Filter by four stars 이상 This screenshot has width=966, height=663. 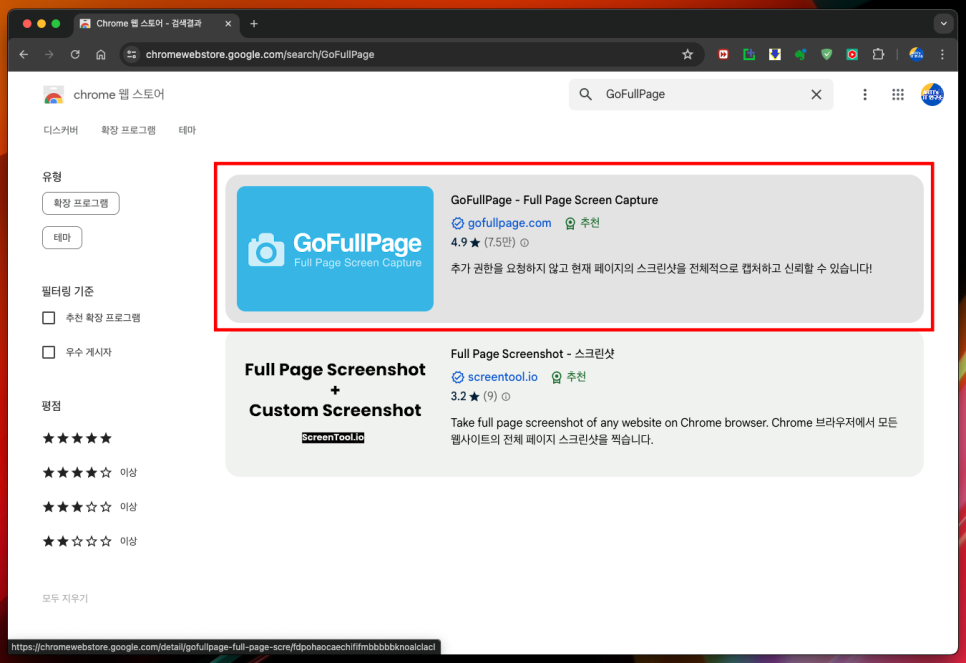(89, 473)
